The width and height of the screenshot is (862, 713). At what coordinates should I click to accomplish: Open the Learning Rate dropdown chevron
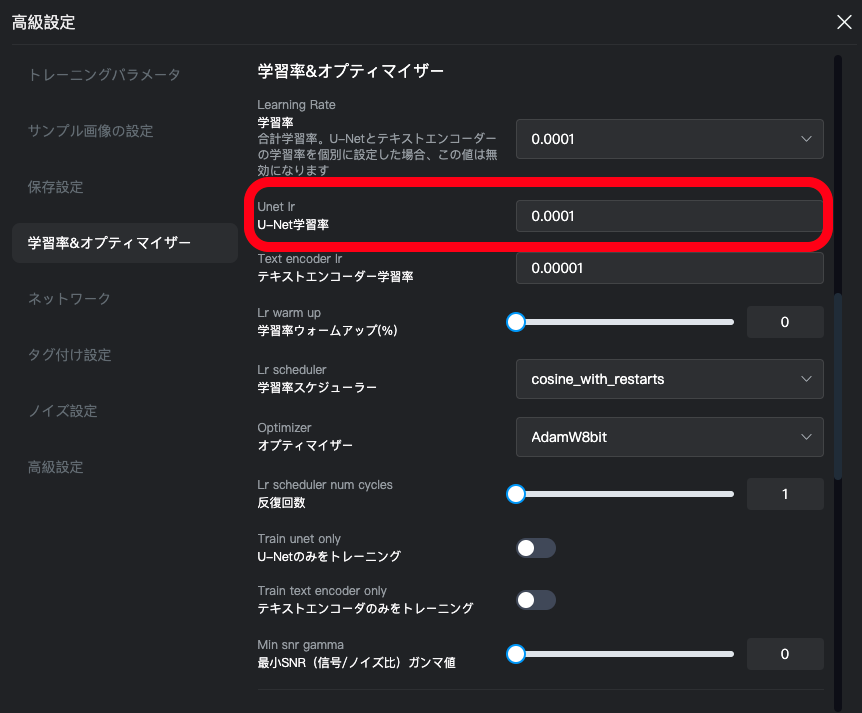(x=806, y=139)
